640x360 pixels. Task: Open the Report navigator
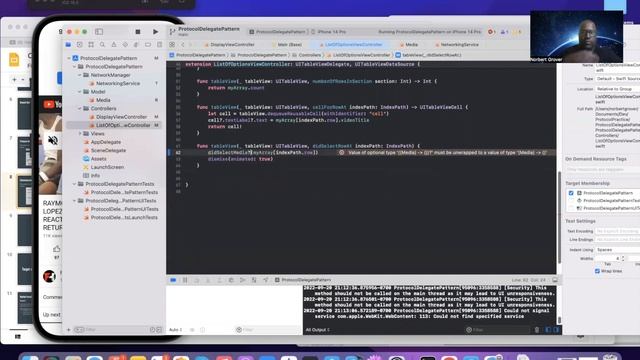pos(159,44)
